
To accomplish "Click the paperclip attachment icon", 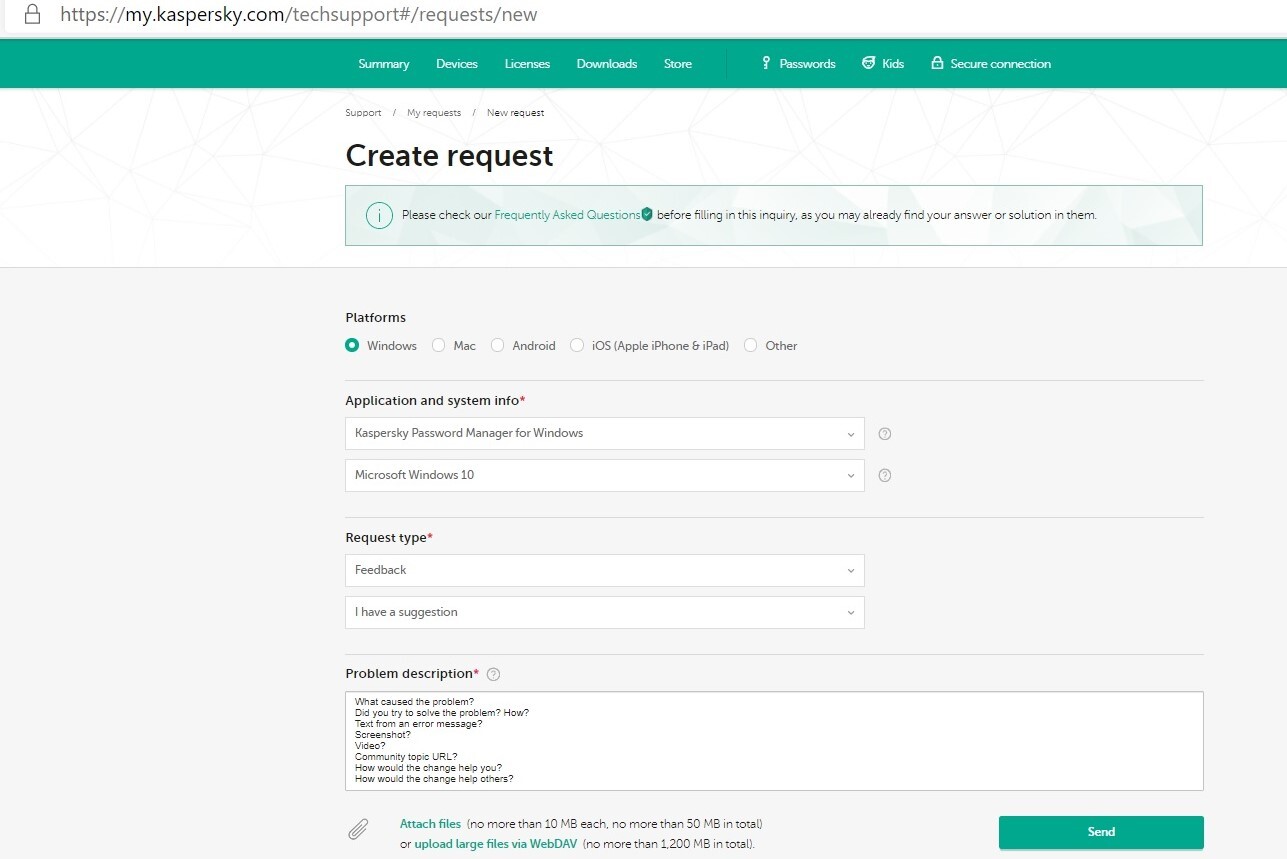I will 358,829.
